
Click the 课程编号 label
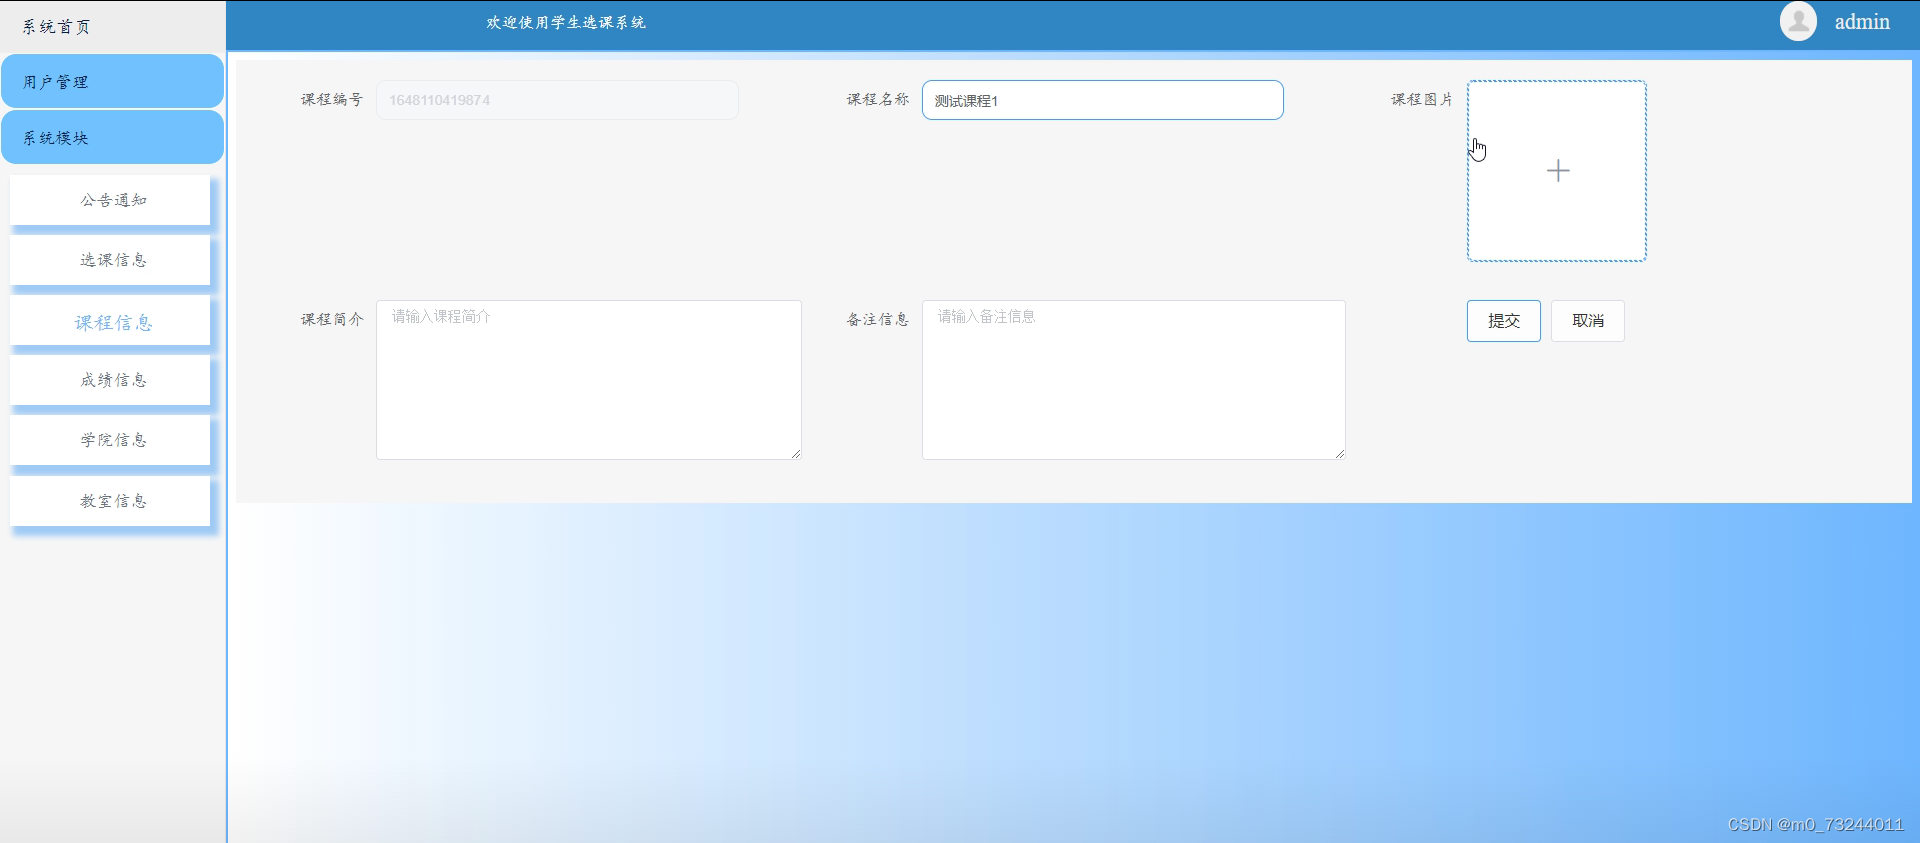pos(332,99)
